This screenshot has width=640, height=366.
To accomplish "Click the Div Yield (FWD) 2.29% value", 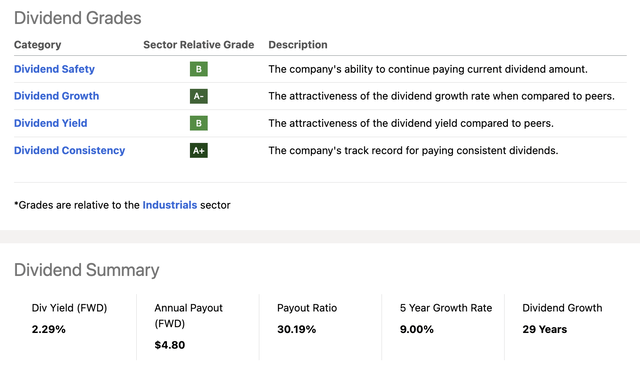I will tap(49, 329).
